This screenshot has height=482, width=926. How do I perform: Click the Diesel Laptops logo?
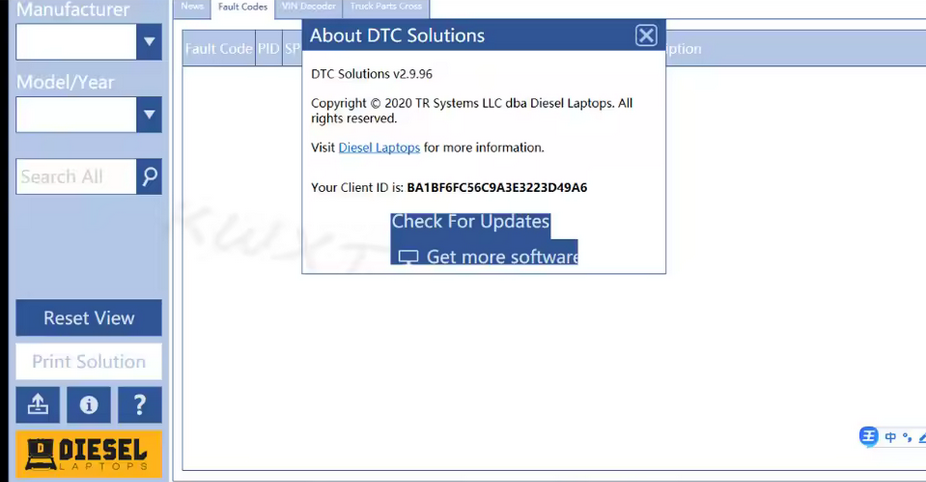[88, 454]
